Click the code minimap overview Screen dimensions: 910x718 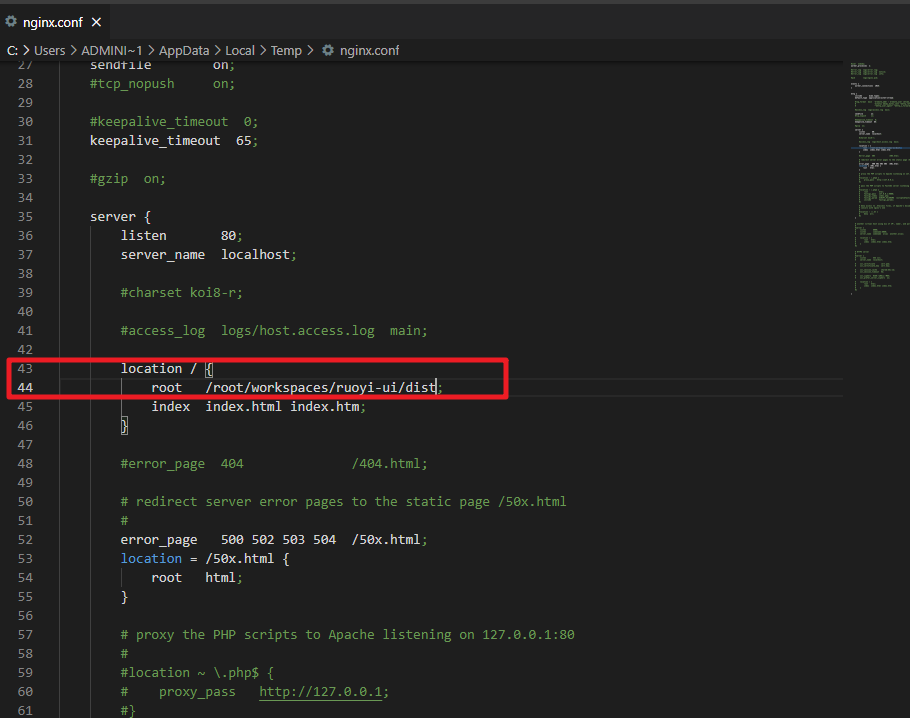coord(879,178)
